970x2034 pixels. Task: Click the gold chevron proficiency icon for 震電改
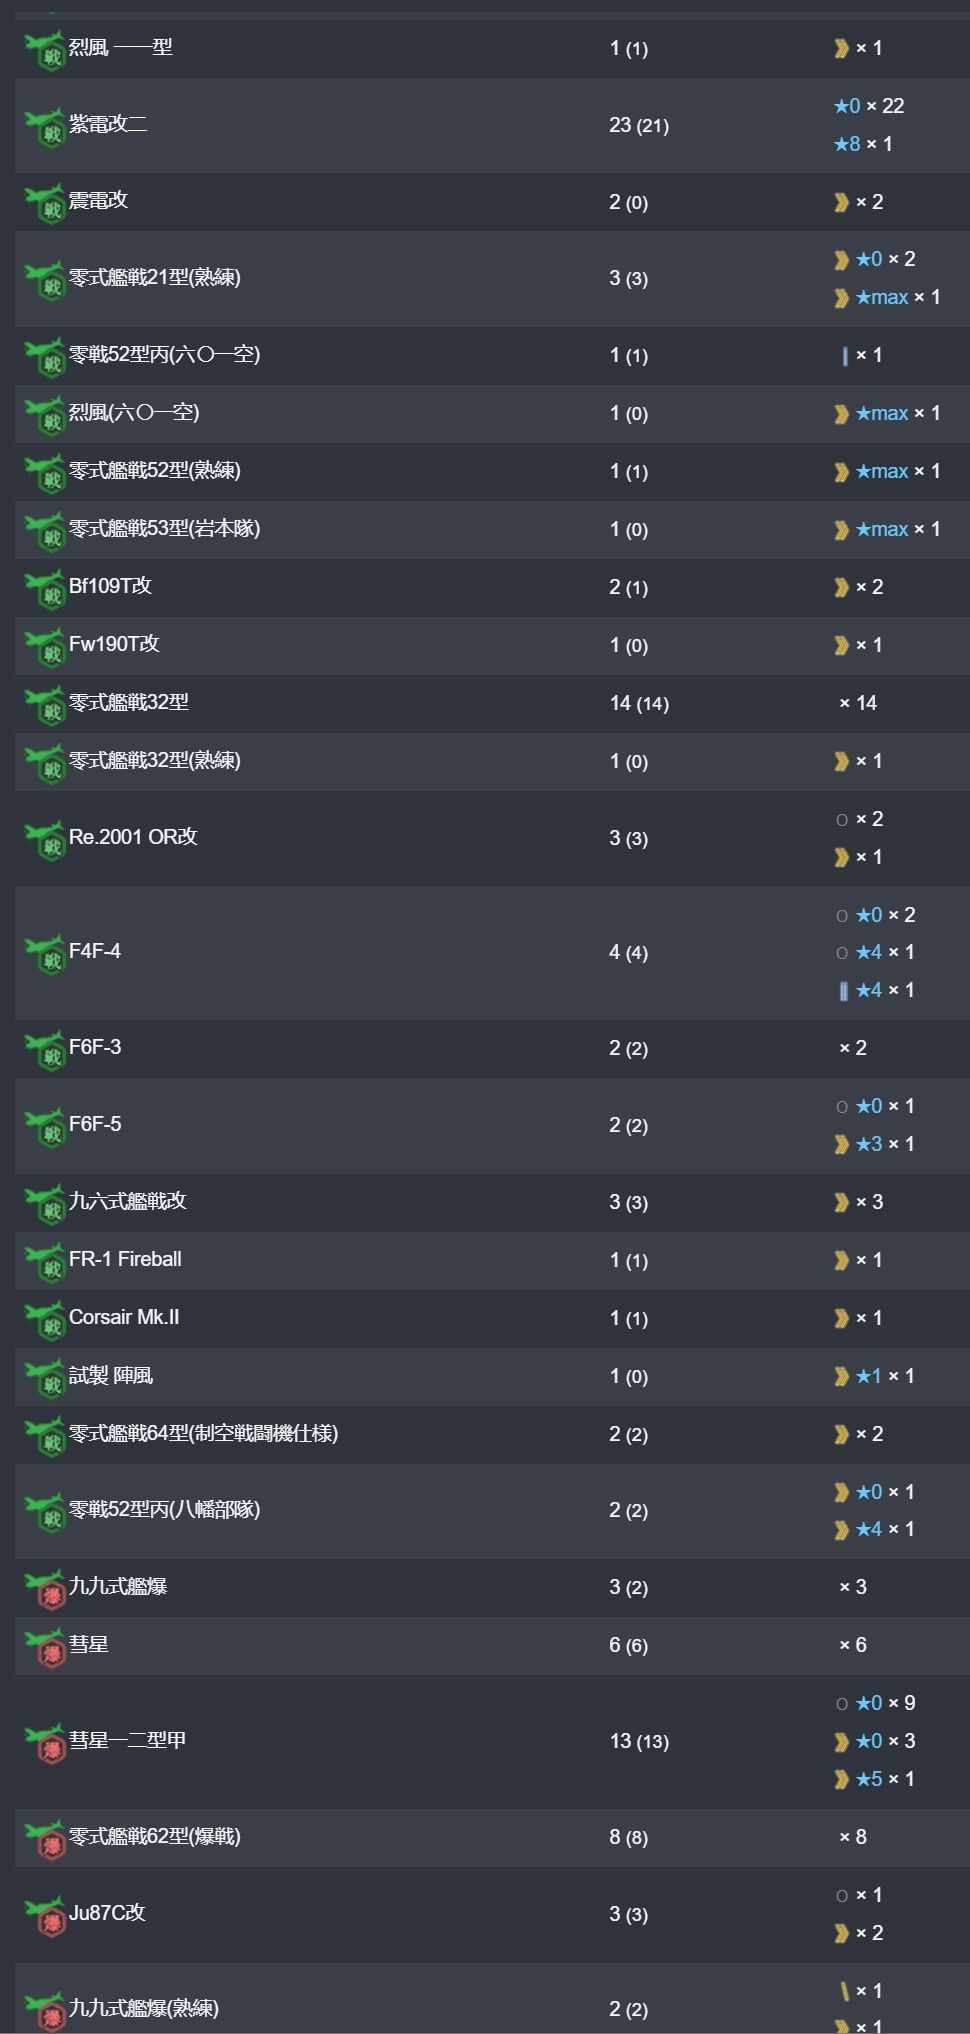click(x=841, y=203)
